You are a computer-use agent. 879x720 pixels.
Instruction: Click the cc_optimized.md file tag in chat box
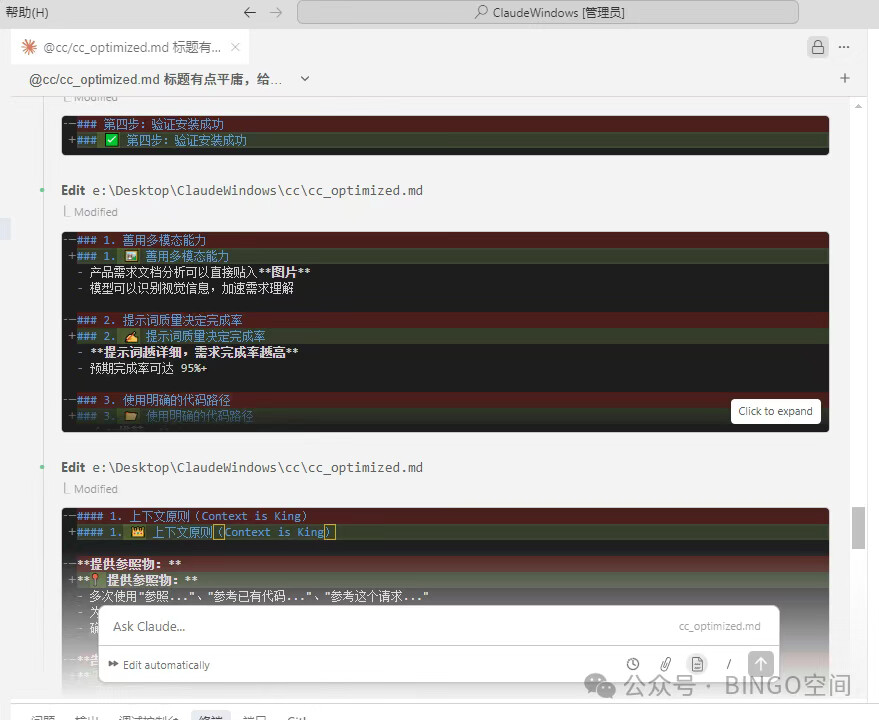coord(719,626)
